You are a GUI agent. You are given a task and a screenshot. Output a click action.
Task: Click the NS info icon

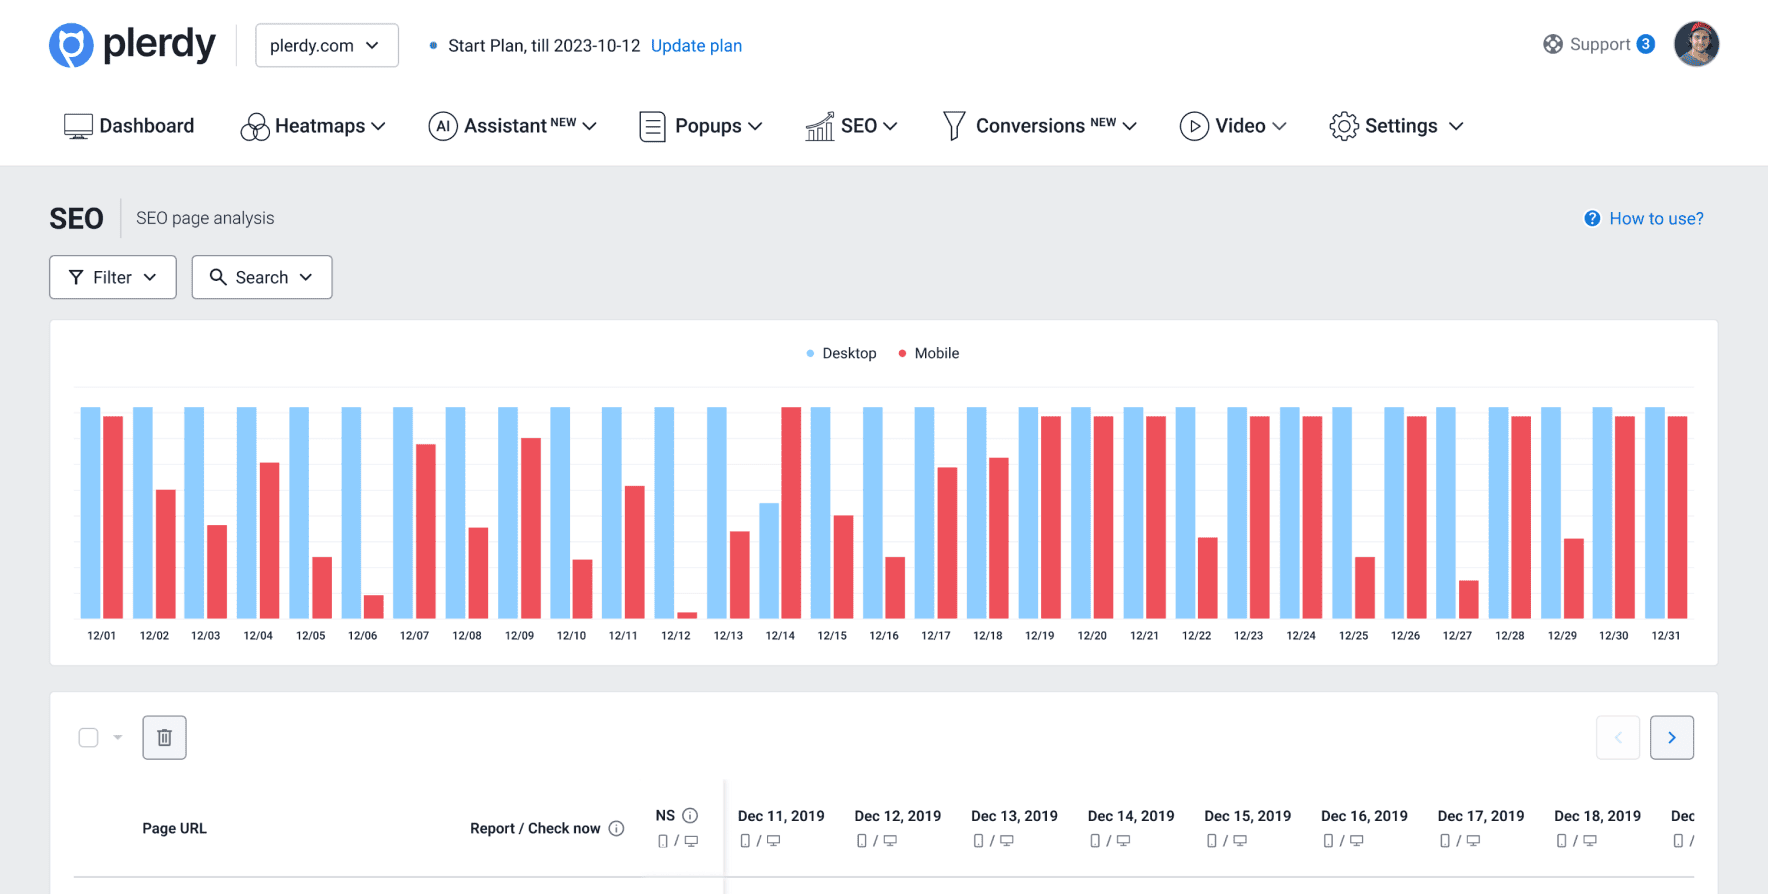point(690,816)
